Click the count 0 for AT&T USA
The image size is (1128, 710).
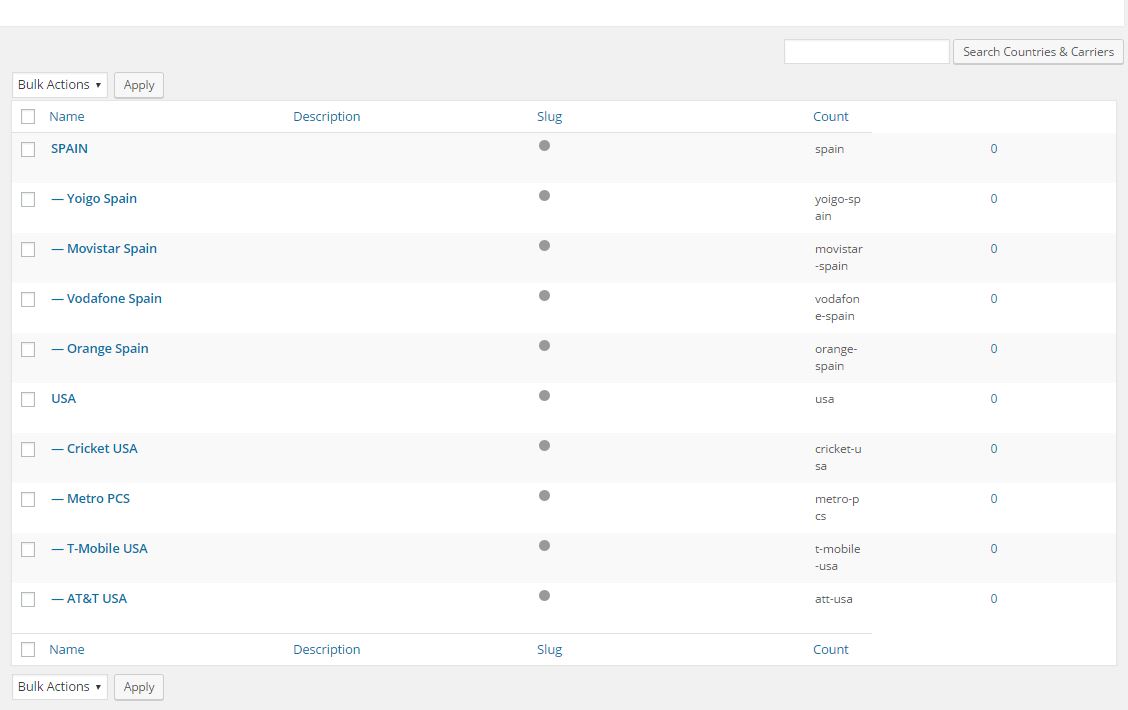click(x=993, y=599)
